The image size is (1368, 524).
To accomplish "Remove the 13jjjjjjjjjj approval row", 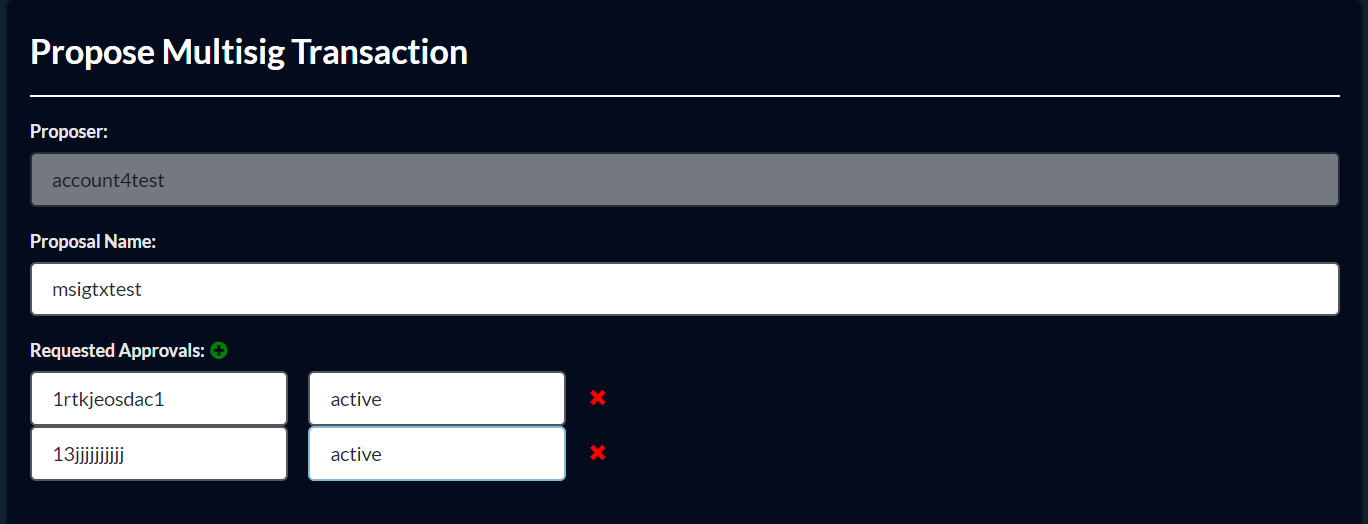I will coord(598,453).
